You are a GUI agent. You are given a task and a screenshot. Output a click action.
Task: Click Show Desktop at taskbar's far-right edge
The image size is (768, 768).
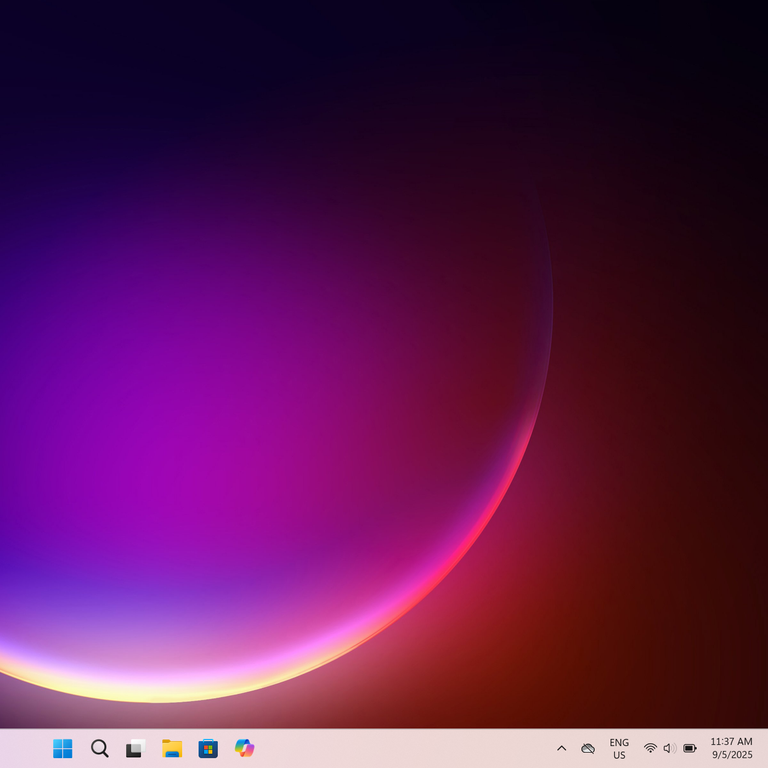click(x=765, y=748)
